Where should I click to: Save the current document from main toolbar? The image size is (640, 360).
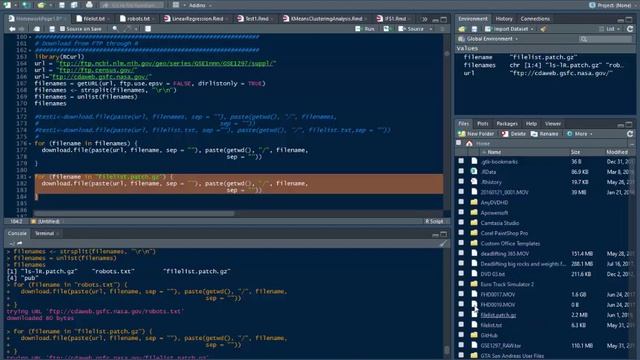coord(62,5)
